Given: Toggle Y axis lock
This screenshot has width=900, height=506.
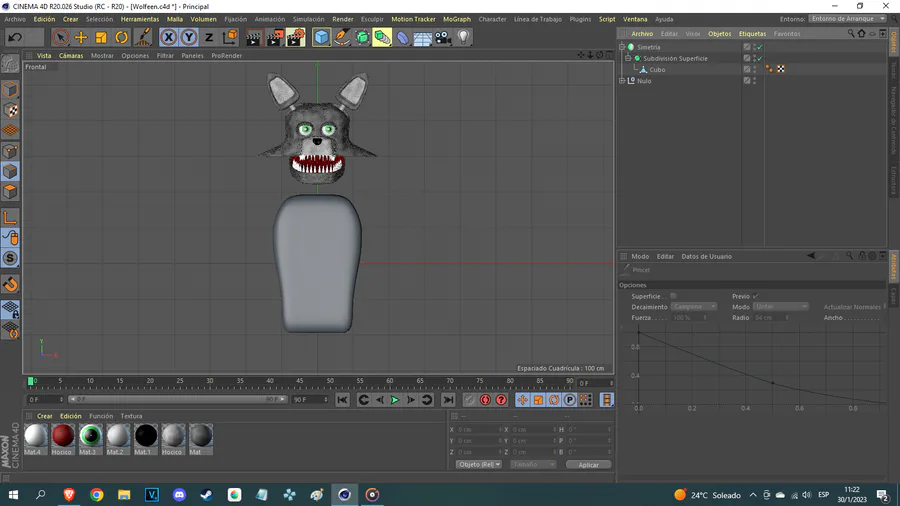Looking at the screenshot, I should (188, 37).
